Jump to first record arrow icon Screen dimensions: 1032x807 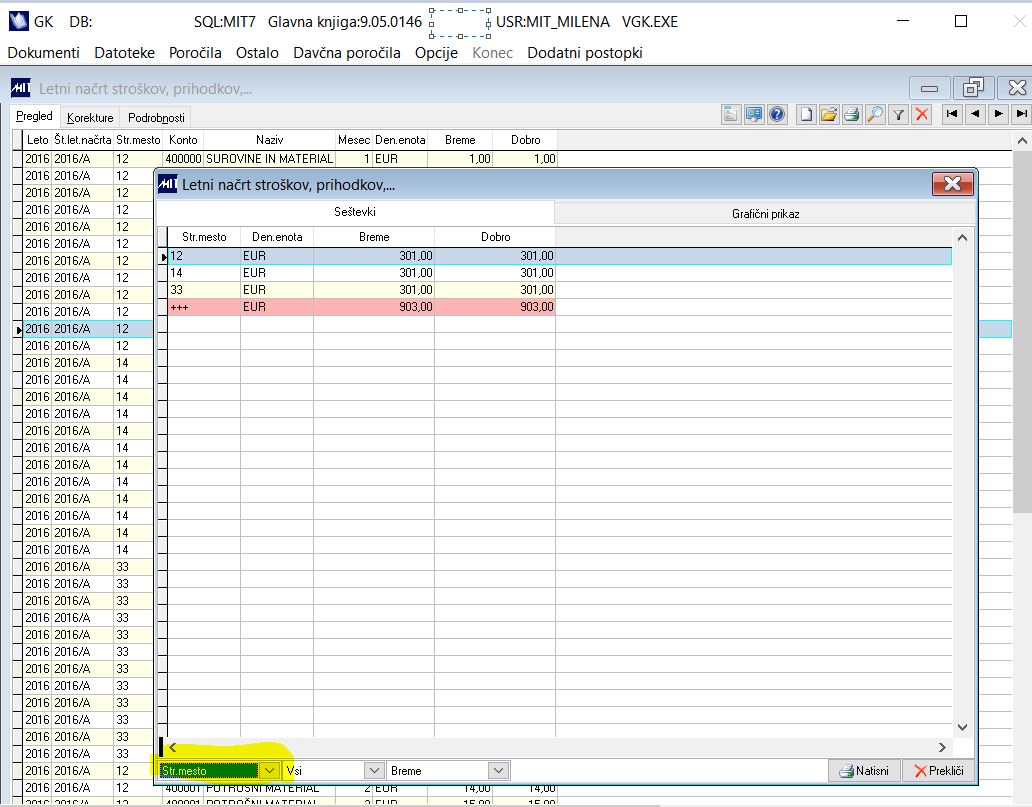pyautogui.click(x=952, y=114)
